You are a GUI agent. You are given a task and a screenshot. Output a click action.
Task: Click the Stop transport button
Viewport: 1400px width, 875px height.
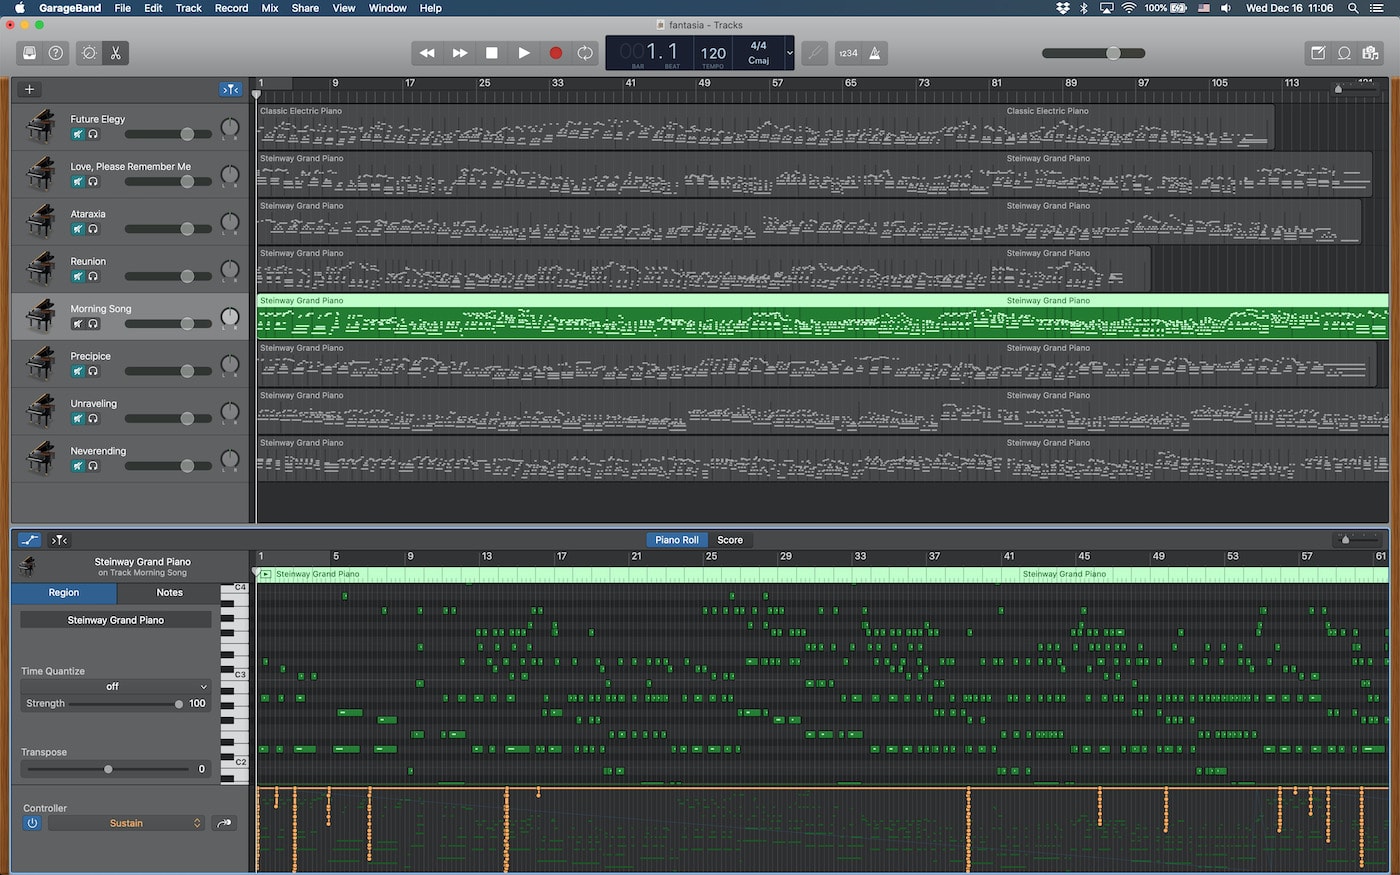point(491,53)
